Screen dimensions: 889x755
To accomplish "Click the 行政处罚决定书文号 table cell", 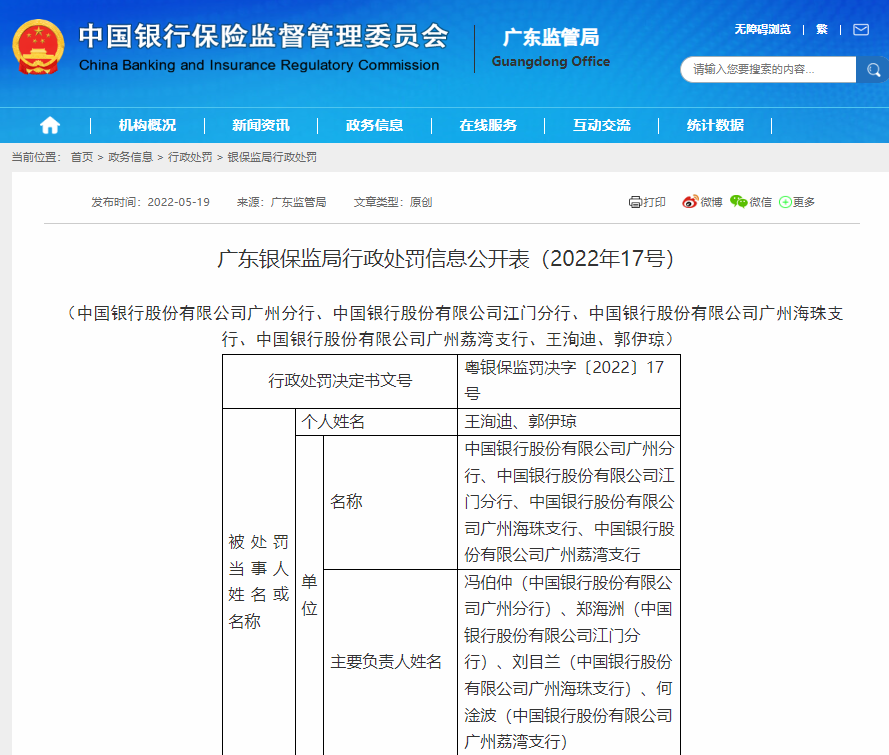I will pos(340,381).
